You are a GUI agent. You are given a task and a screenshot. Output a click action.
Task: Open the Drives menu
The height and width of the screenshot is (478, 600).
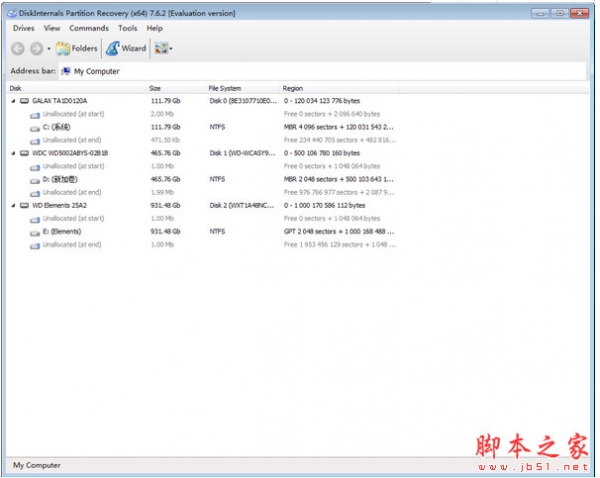pyautogui.click(x=24, y=28)
